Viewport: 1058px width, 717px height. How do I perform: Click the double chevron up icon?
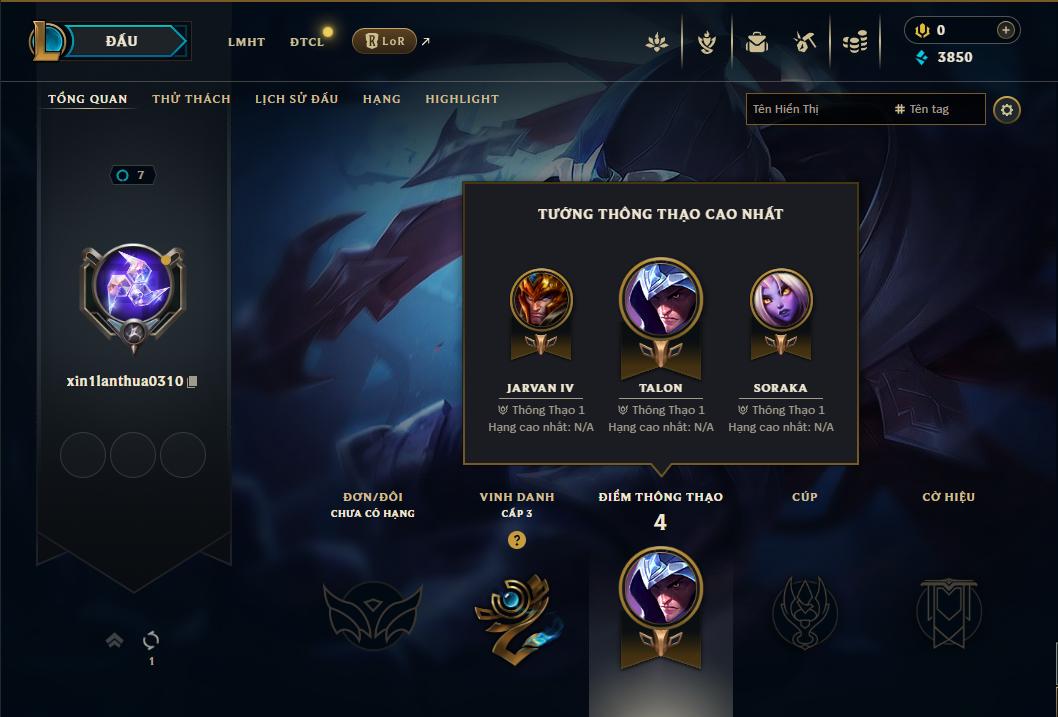[x=115, y=640]
